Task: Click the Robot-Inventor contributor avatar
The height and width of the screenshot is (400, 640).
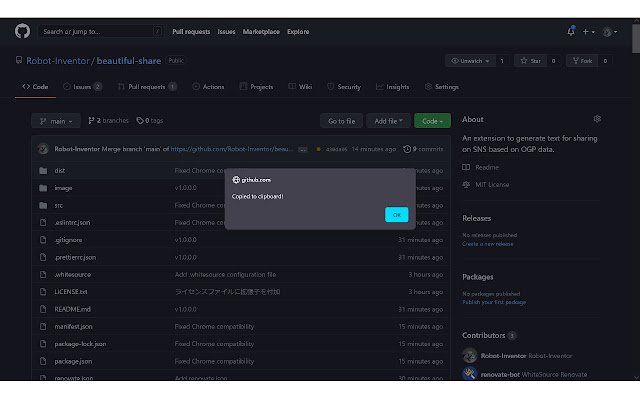Action: tap(470, 356)
